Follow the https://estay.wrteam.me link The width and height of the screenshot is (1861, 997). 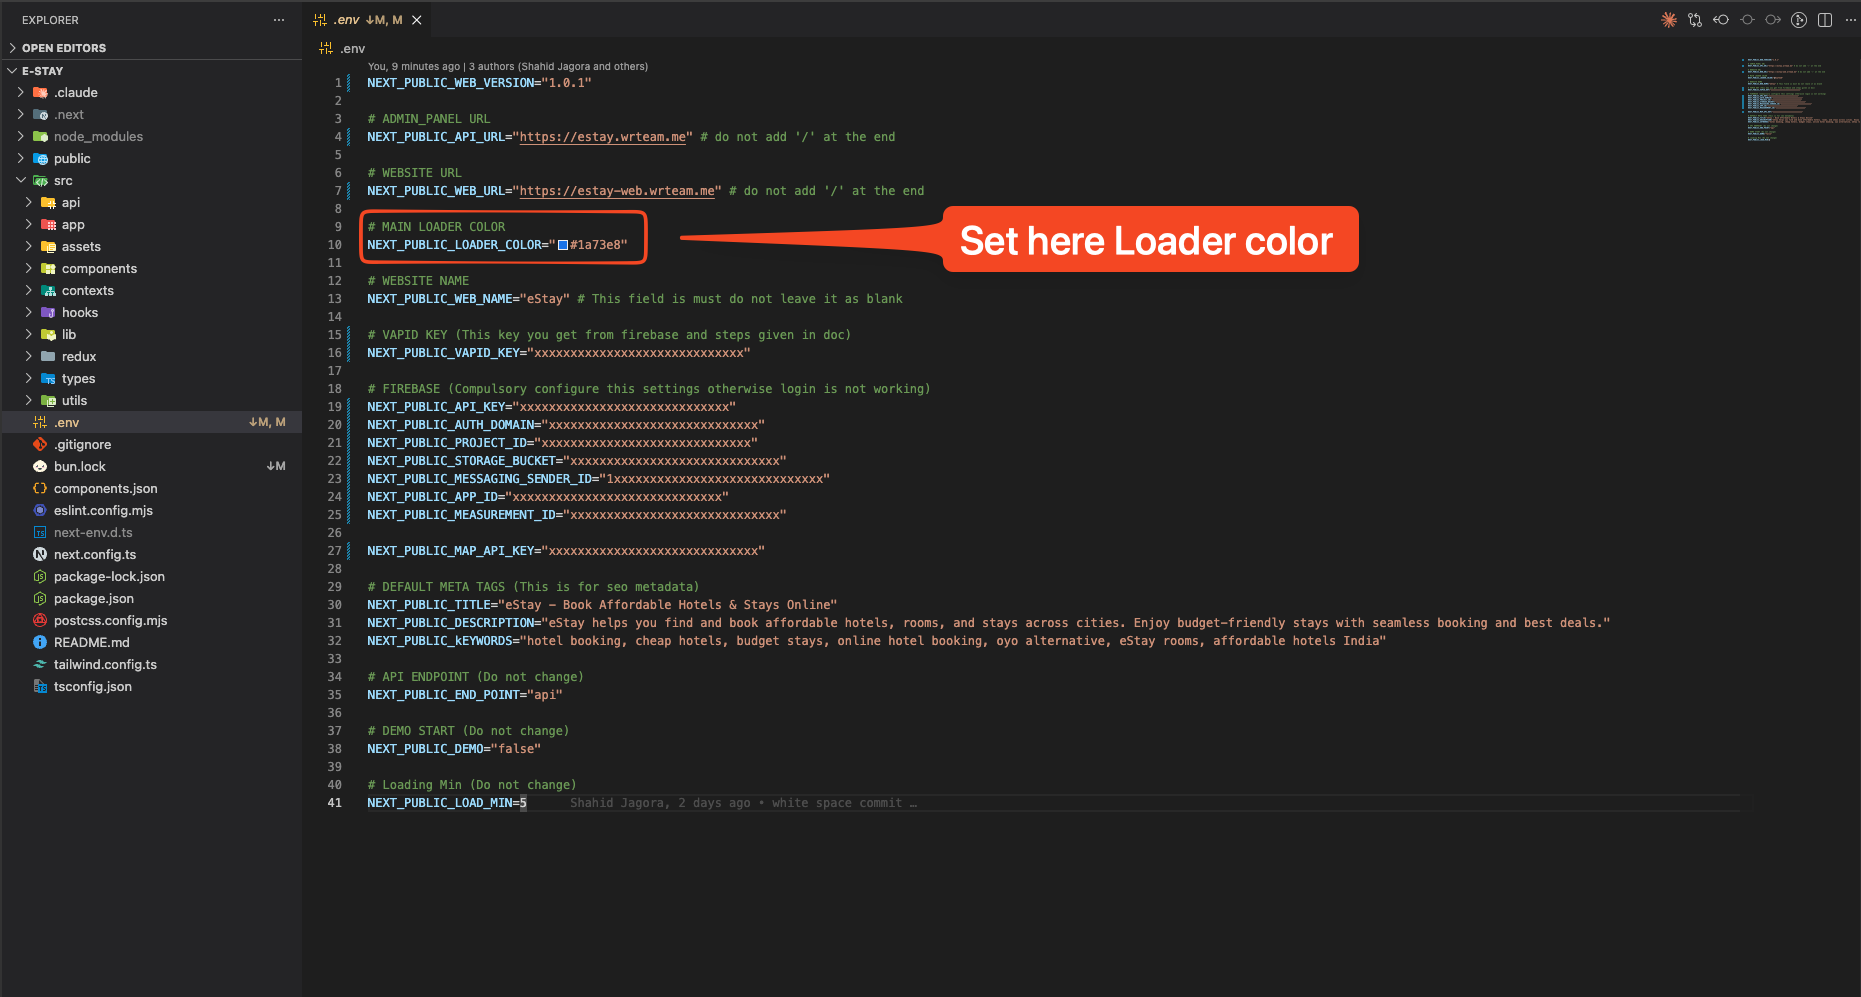click(603, 137)
